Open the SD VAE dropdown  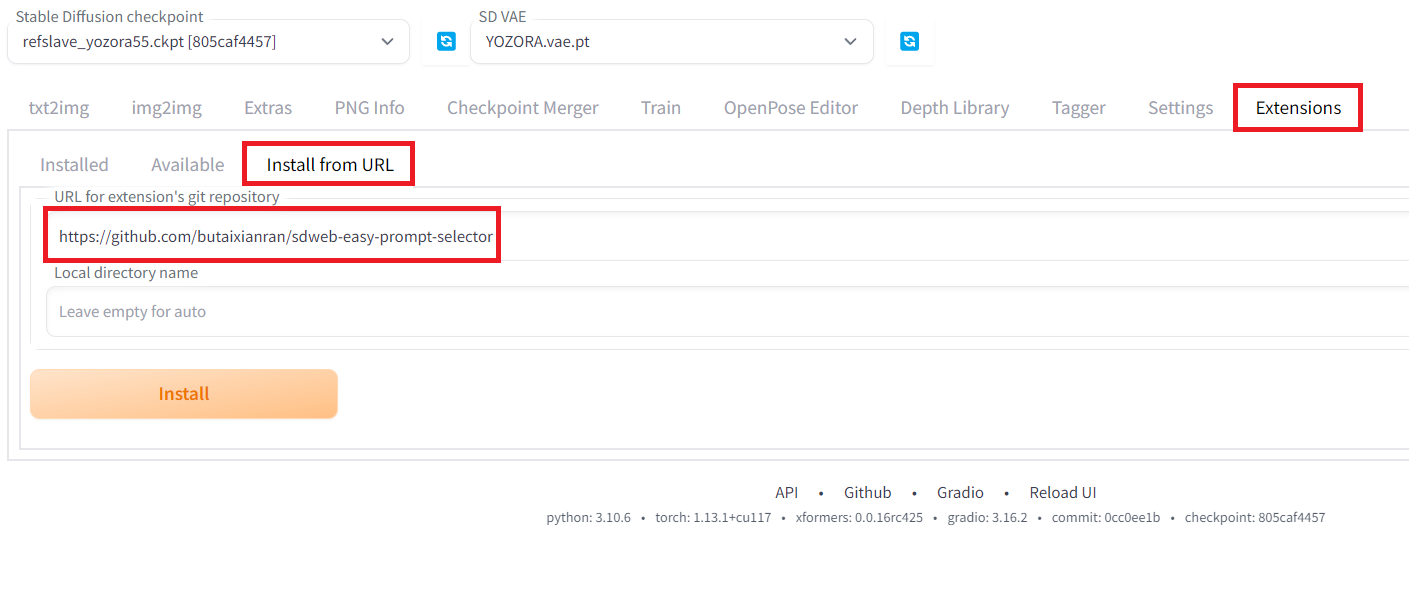click(671, 42)
